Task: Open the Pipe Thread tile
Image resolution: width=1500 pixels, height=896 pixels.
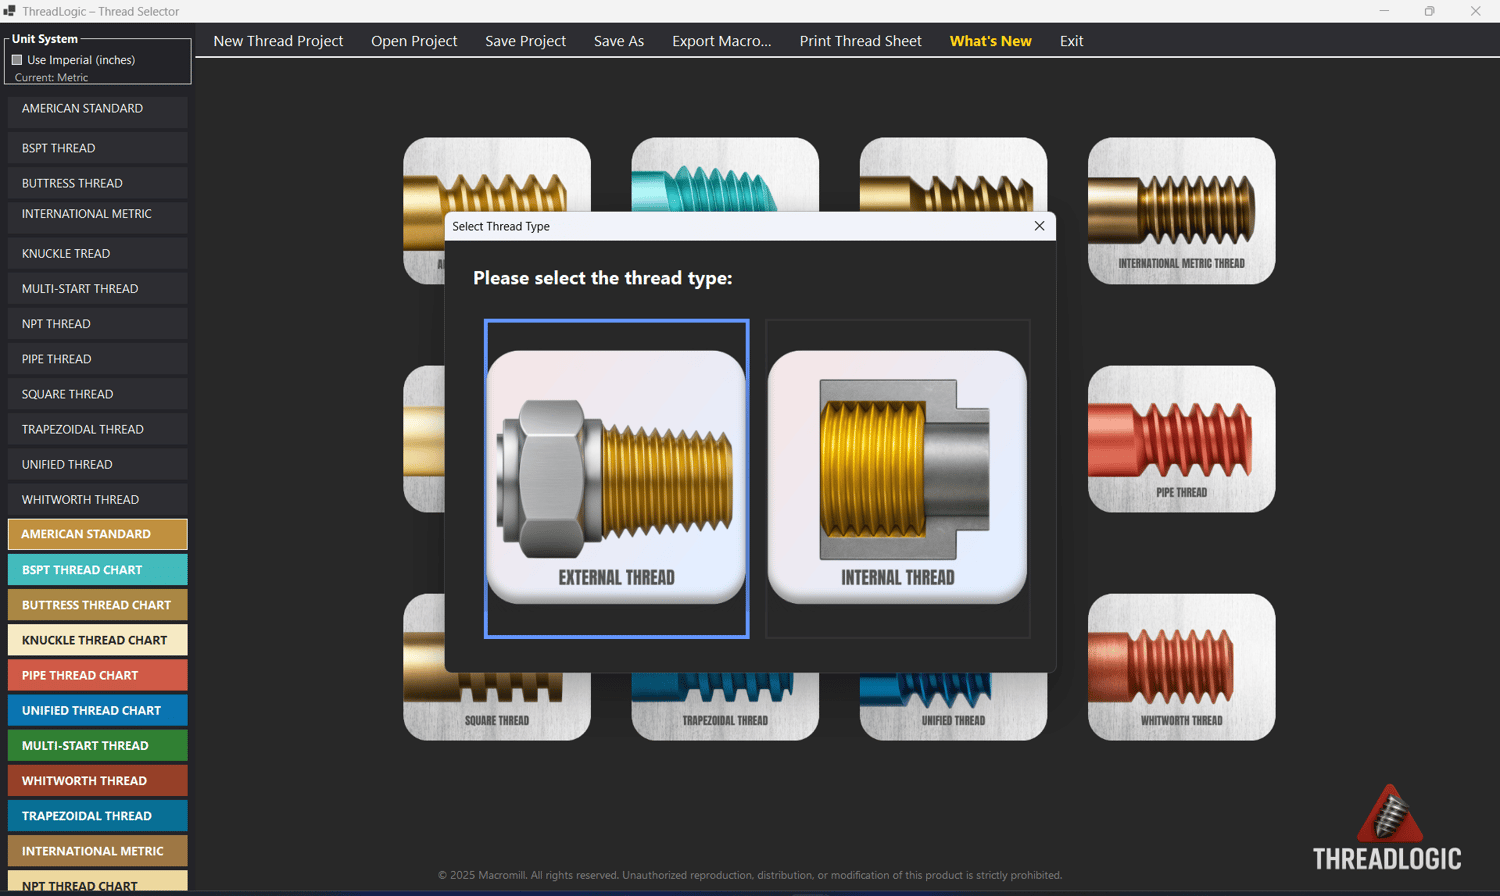Action: (1181, 439)
